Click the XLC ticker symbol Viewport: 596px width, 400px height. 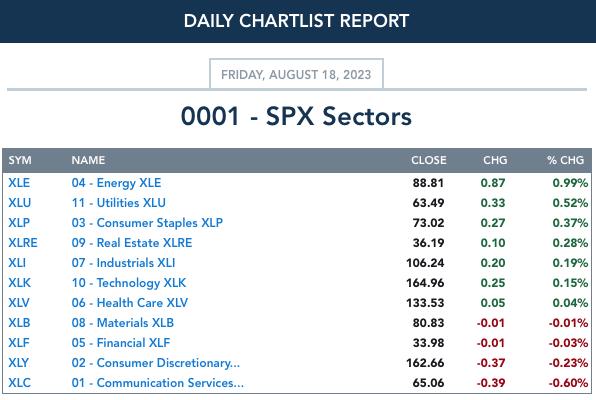[19, 383]
